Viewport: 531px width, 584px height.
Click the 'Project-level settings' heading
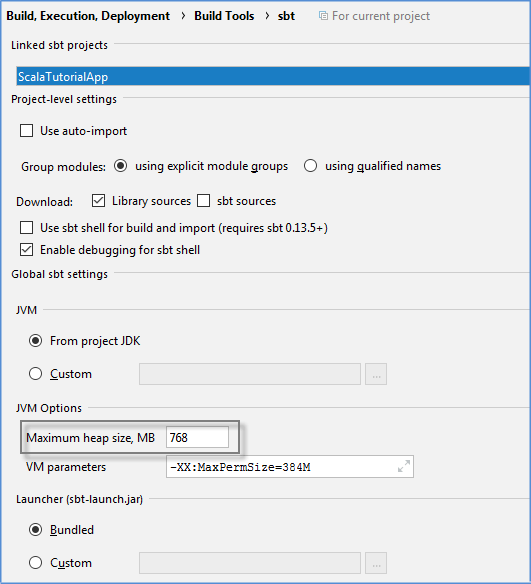[x=64, y=99]
